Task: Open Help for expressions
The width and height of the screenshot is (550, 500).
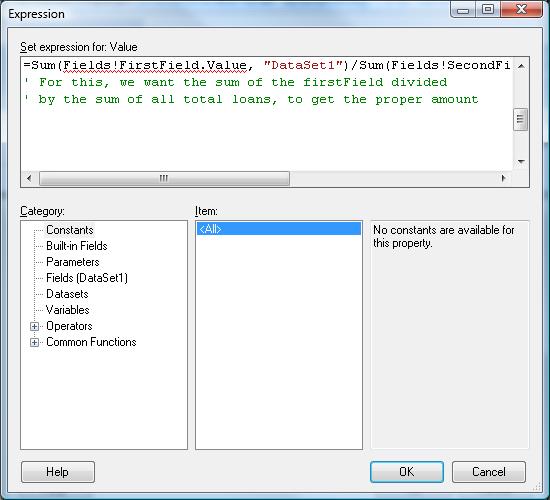Action: pyautogui.click(x=58, y=472)
